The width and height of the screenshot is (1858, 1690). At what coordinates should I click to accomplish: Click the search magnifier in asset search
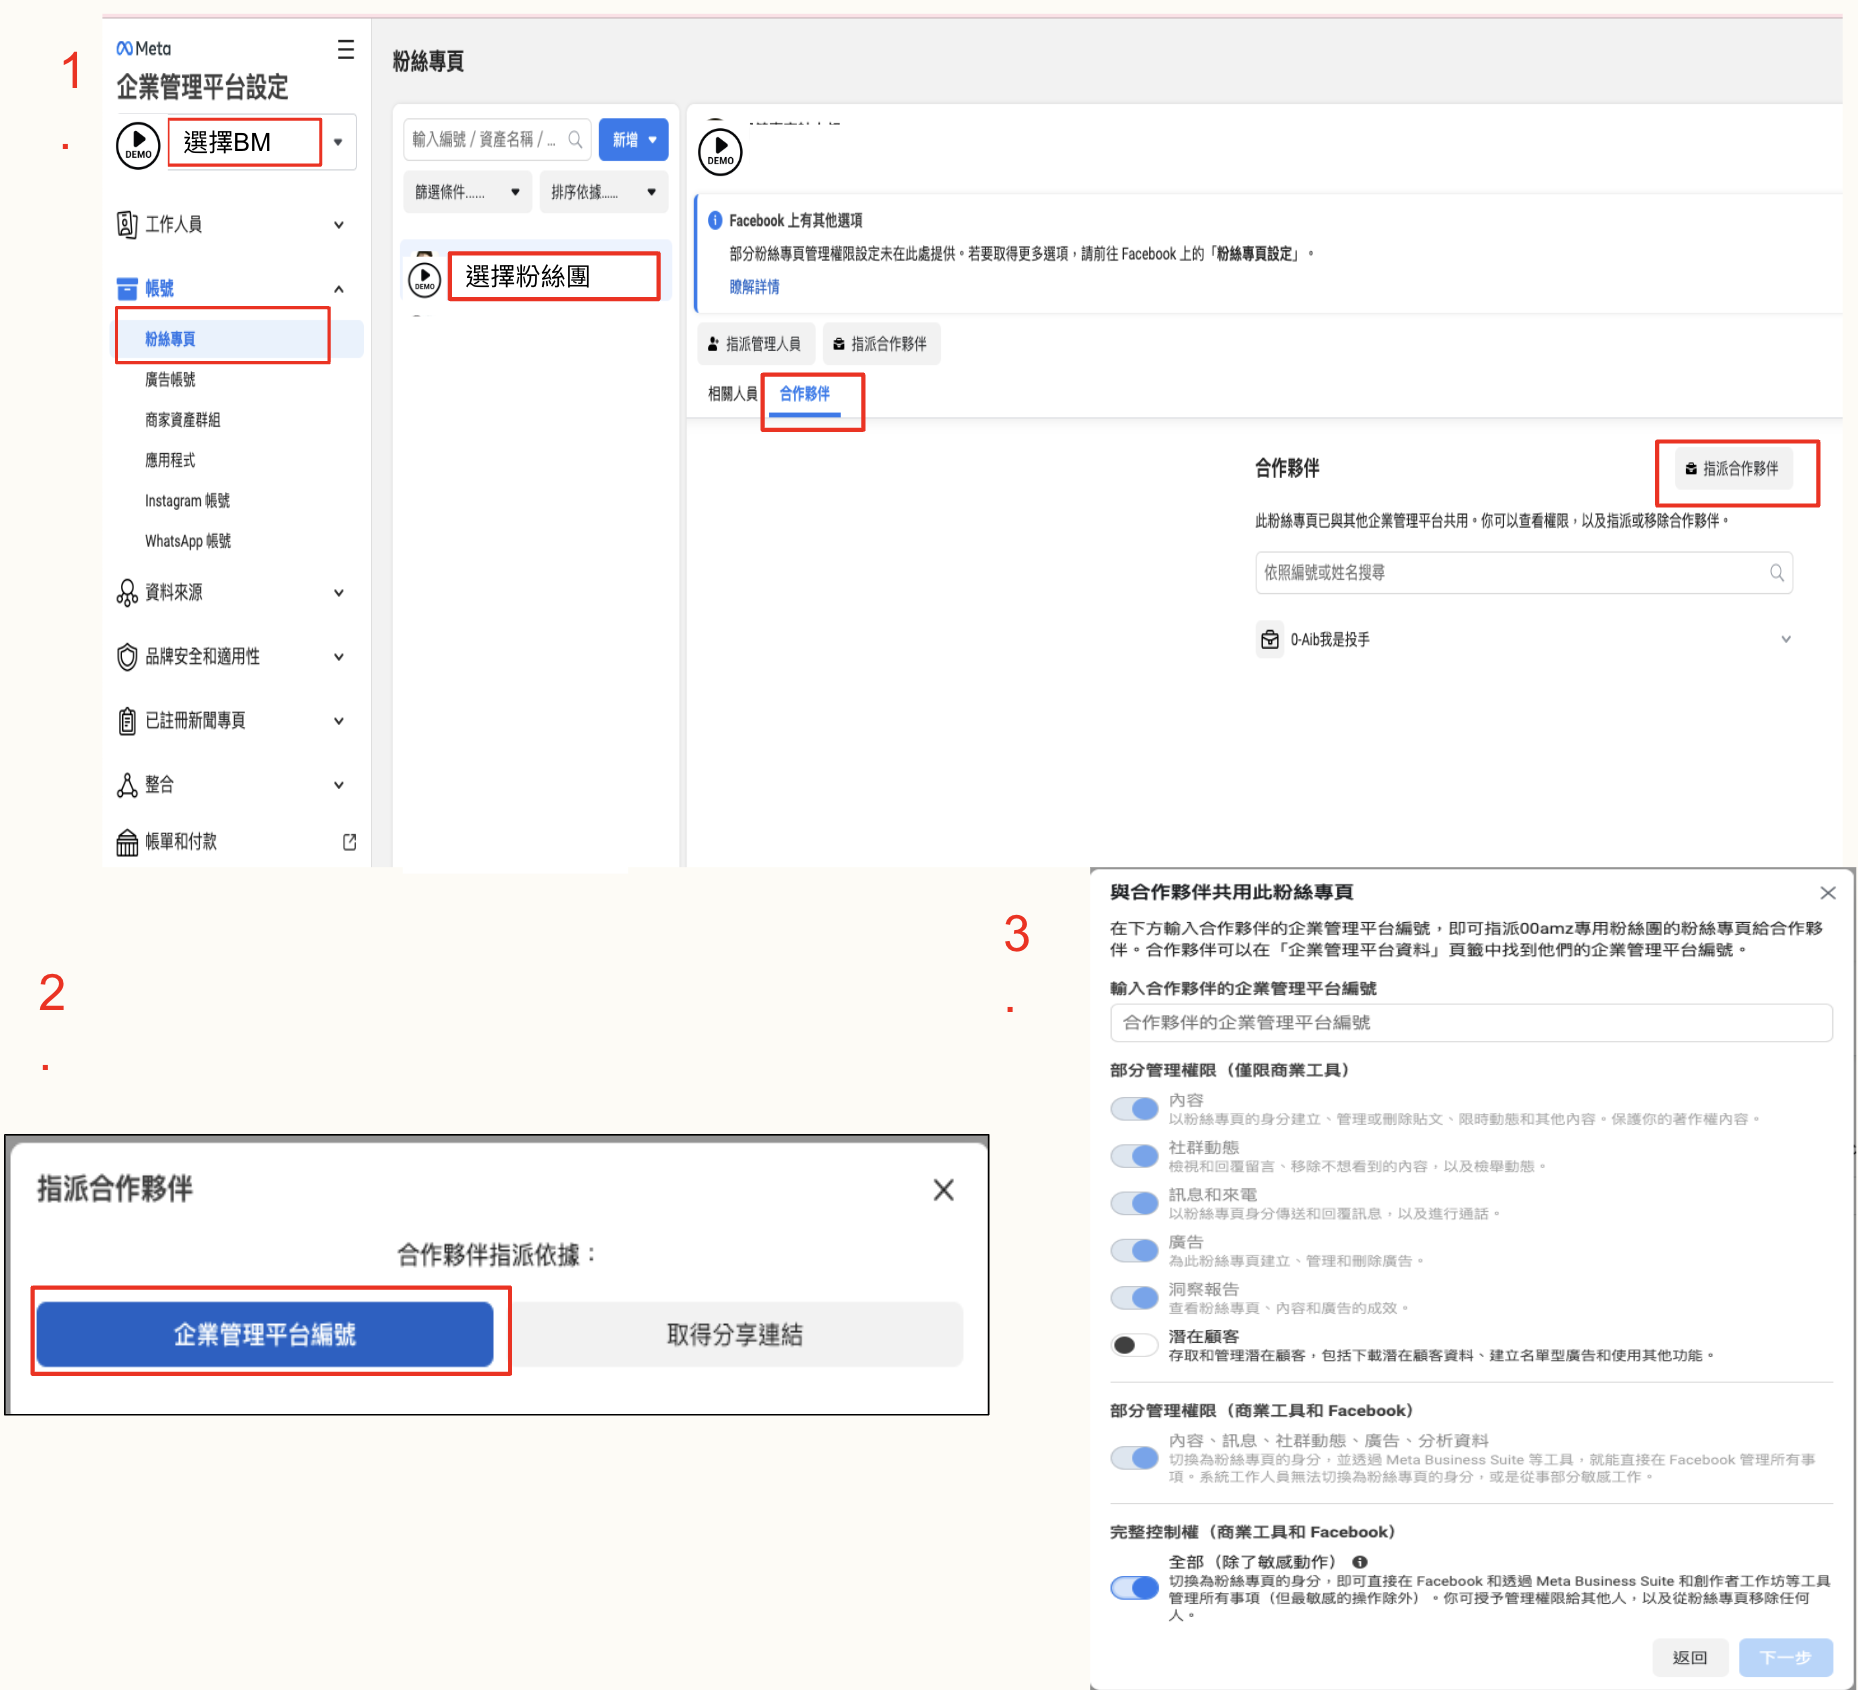coord(575,139)
